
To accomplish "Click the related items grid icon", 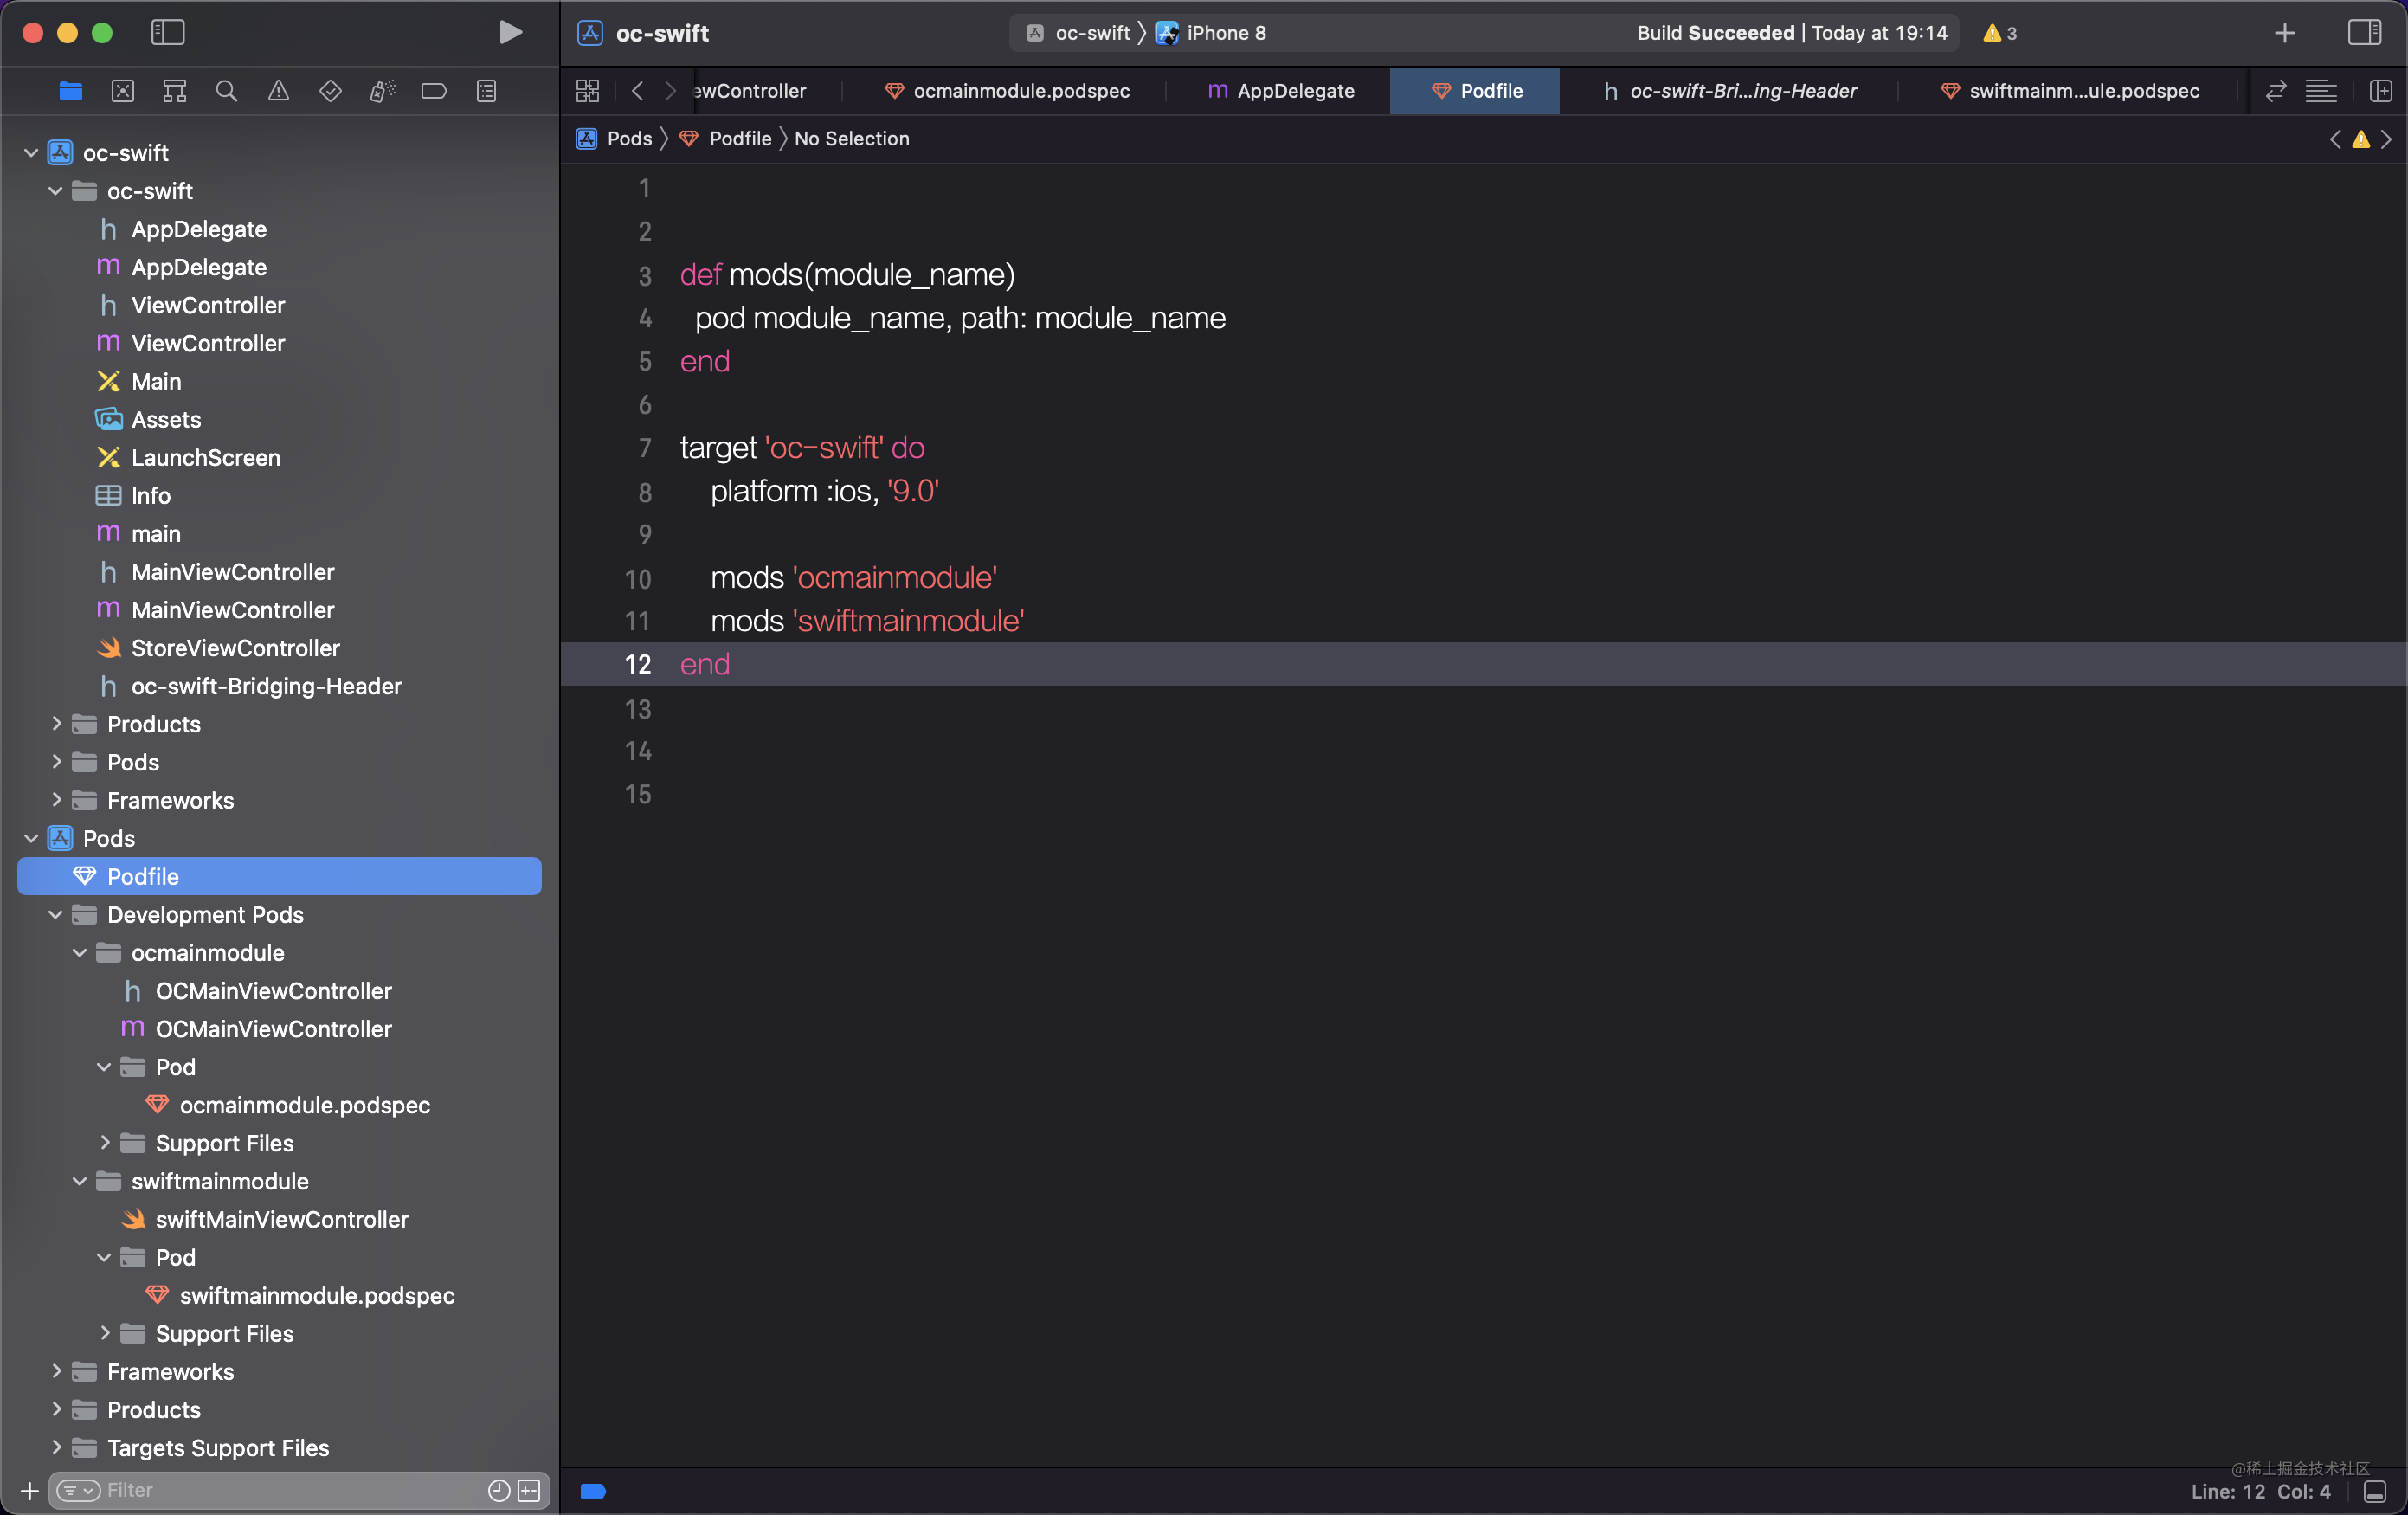I will pos(588,91).
